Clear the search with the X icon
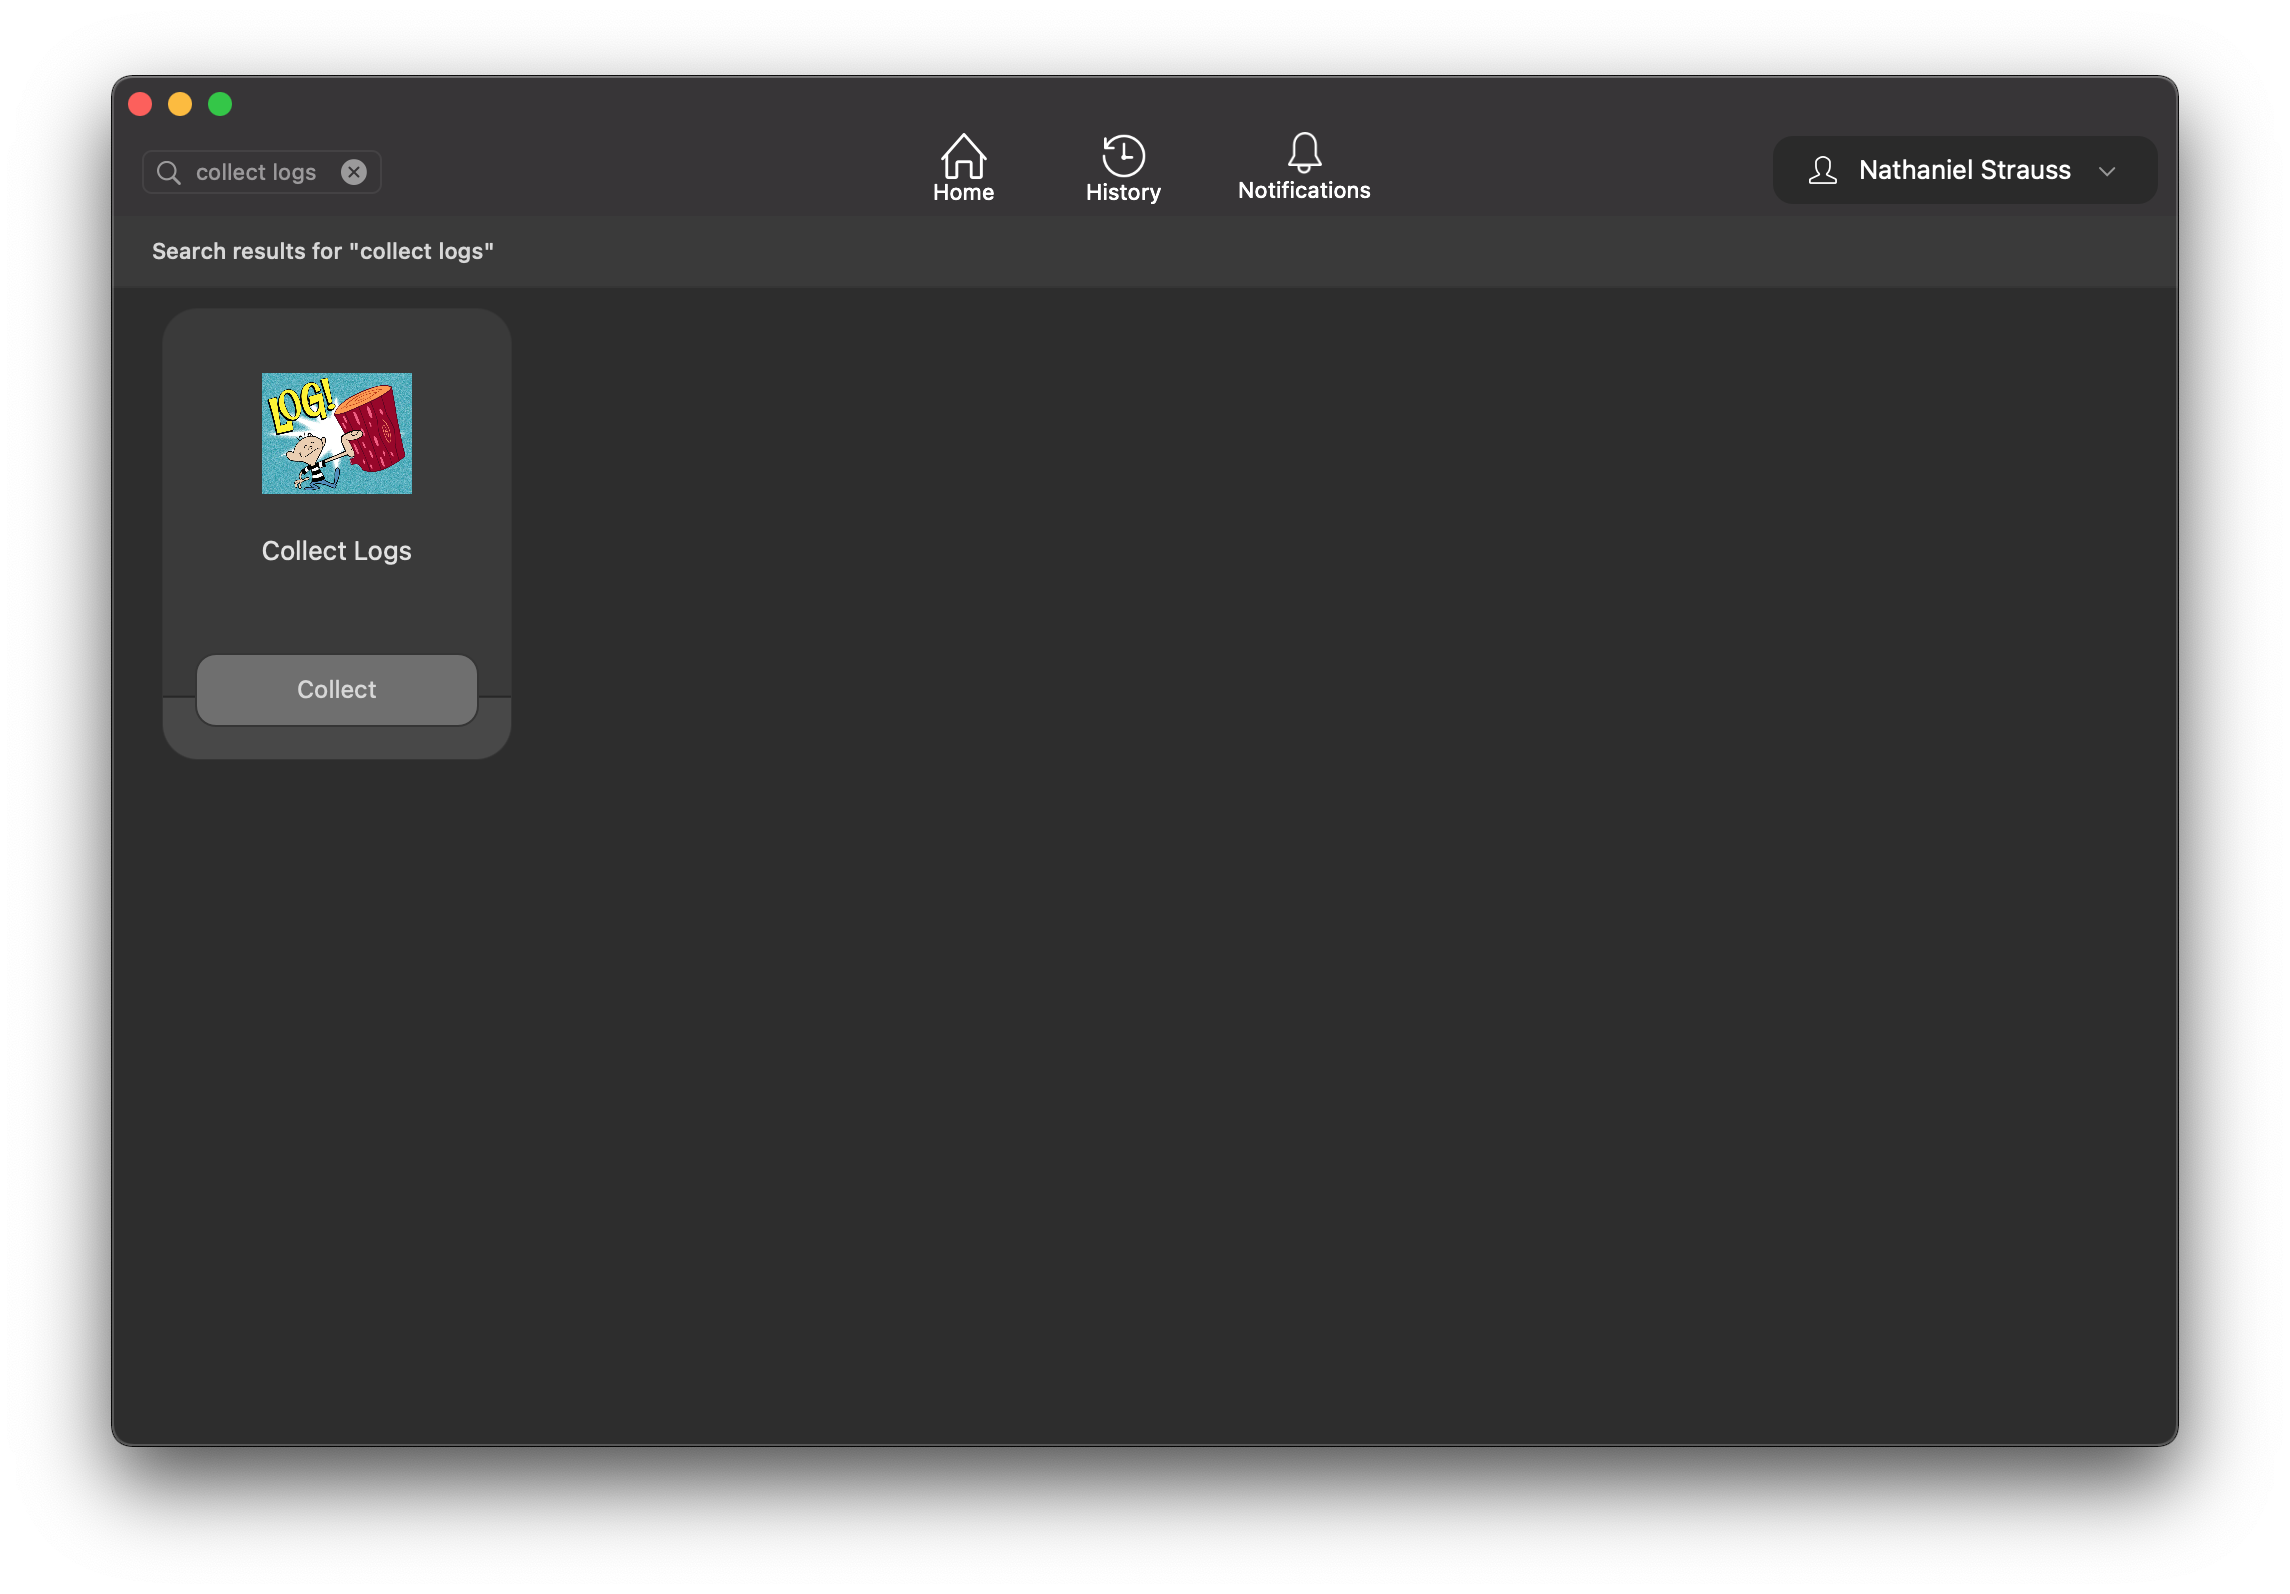 click(x=354, y=172)
